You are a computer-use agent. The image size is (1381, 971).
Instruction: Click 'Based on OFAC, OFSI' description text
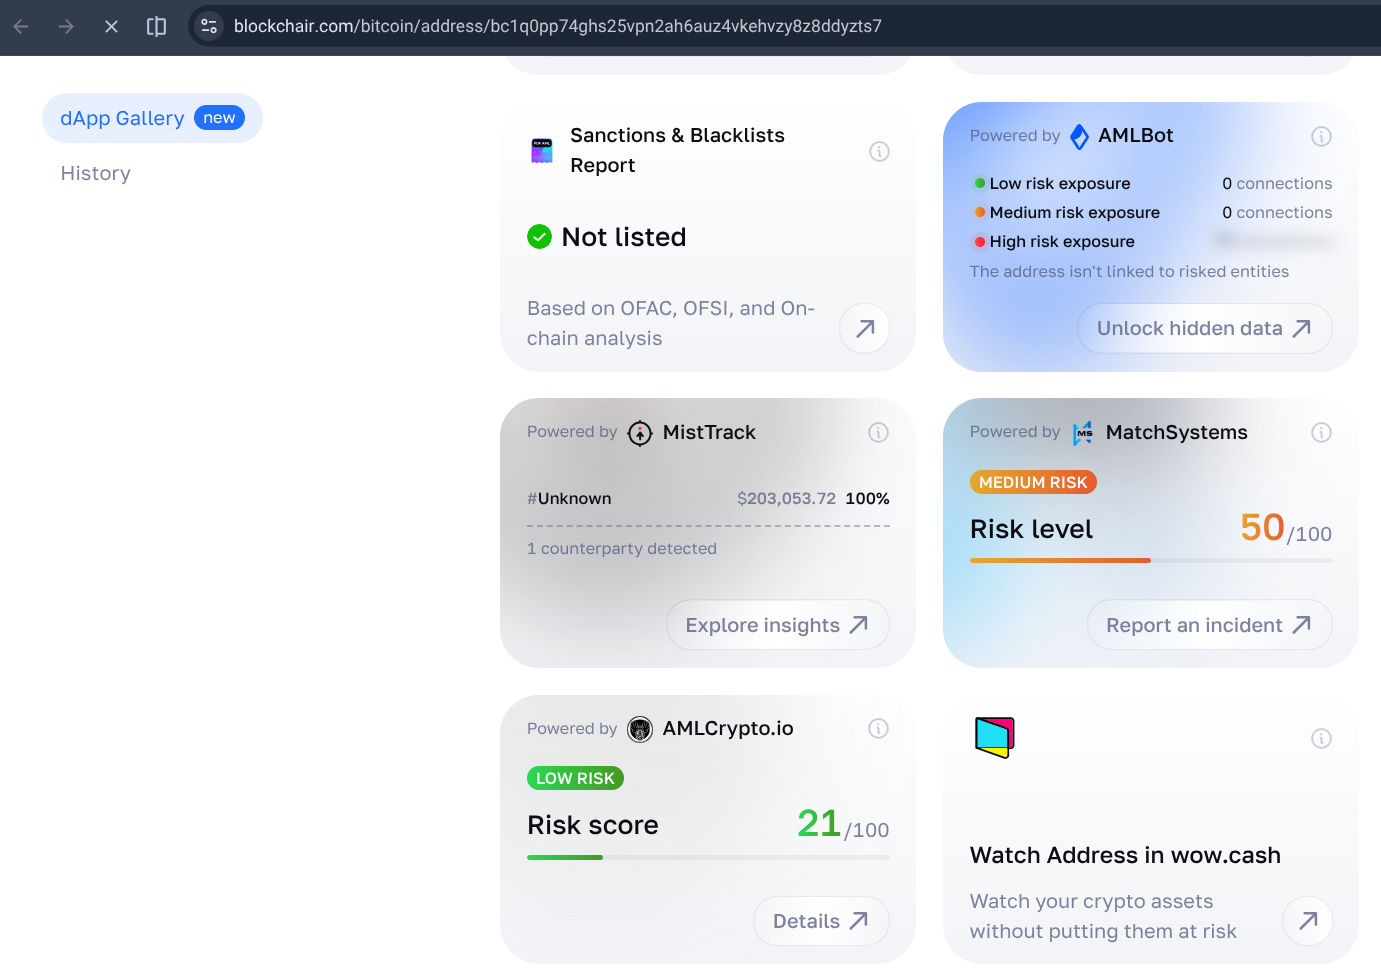671,323
